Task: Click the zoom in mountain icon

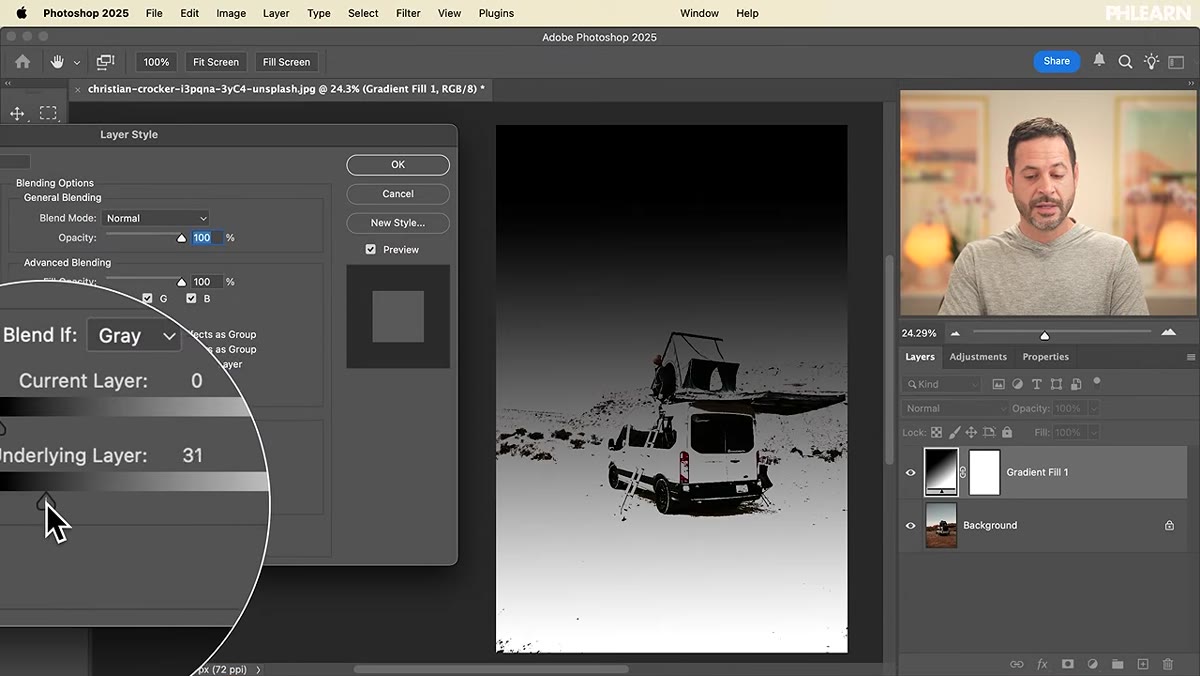Action: [x=1169, y=333]
